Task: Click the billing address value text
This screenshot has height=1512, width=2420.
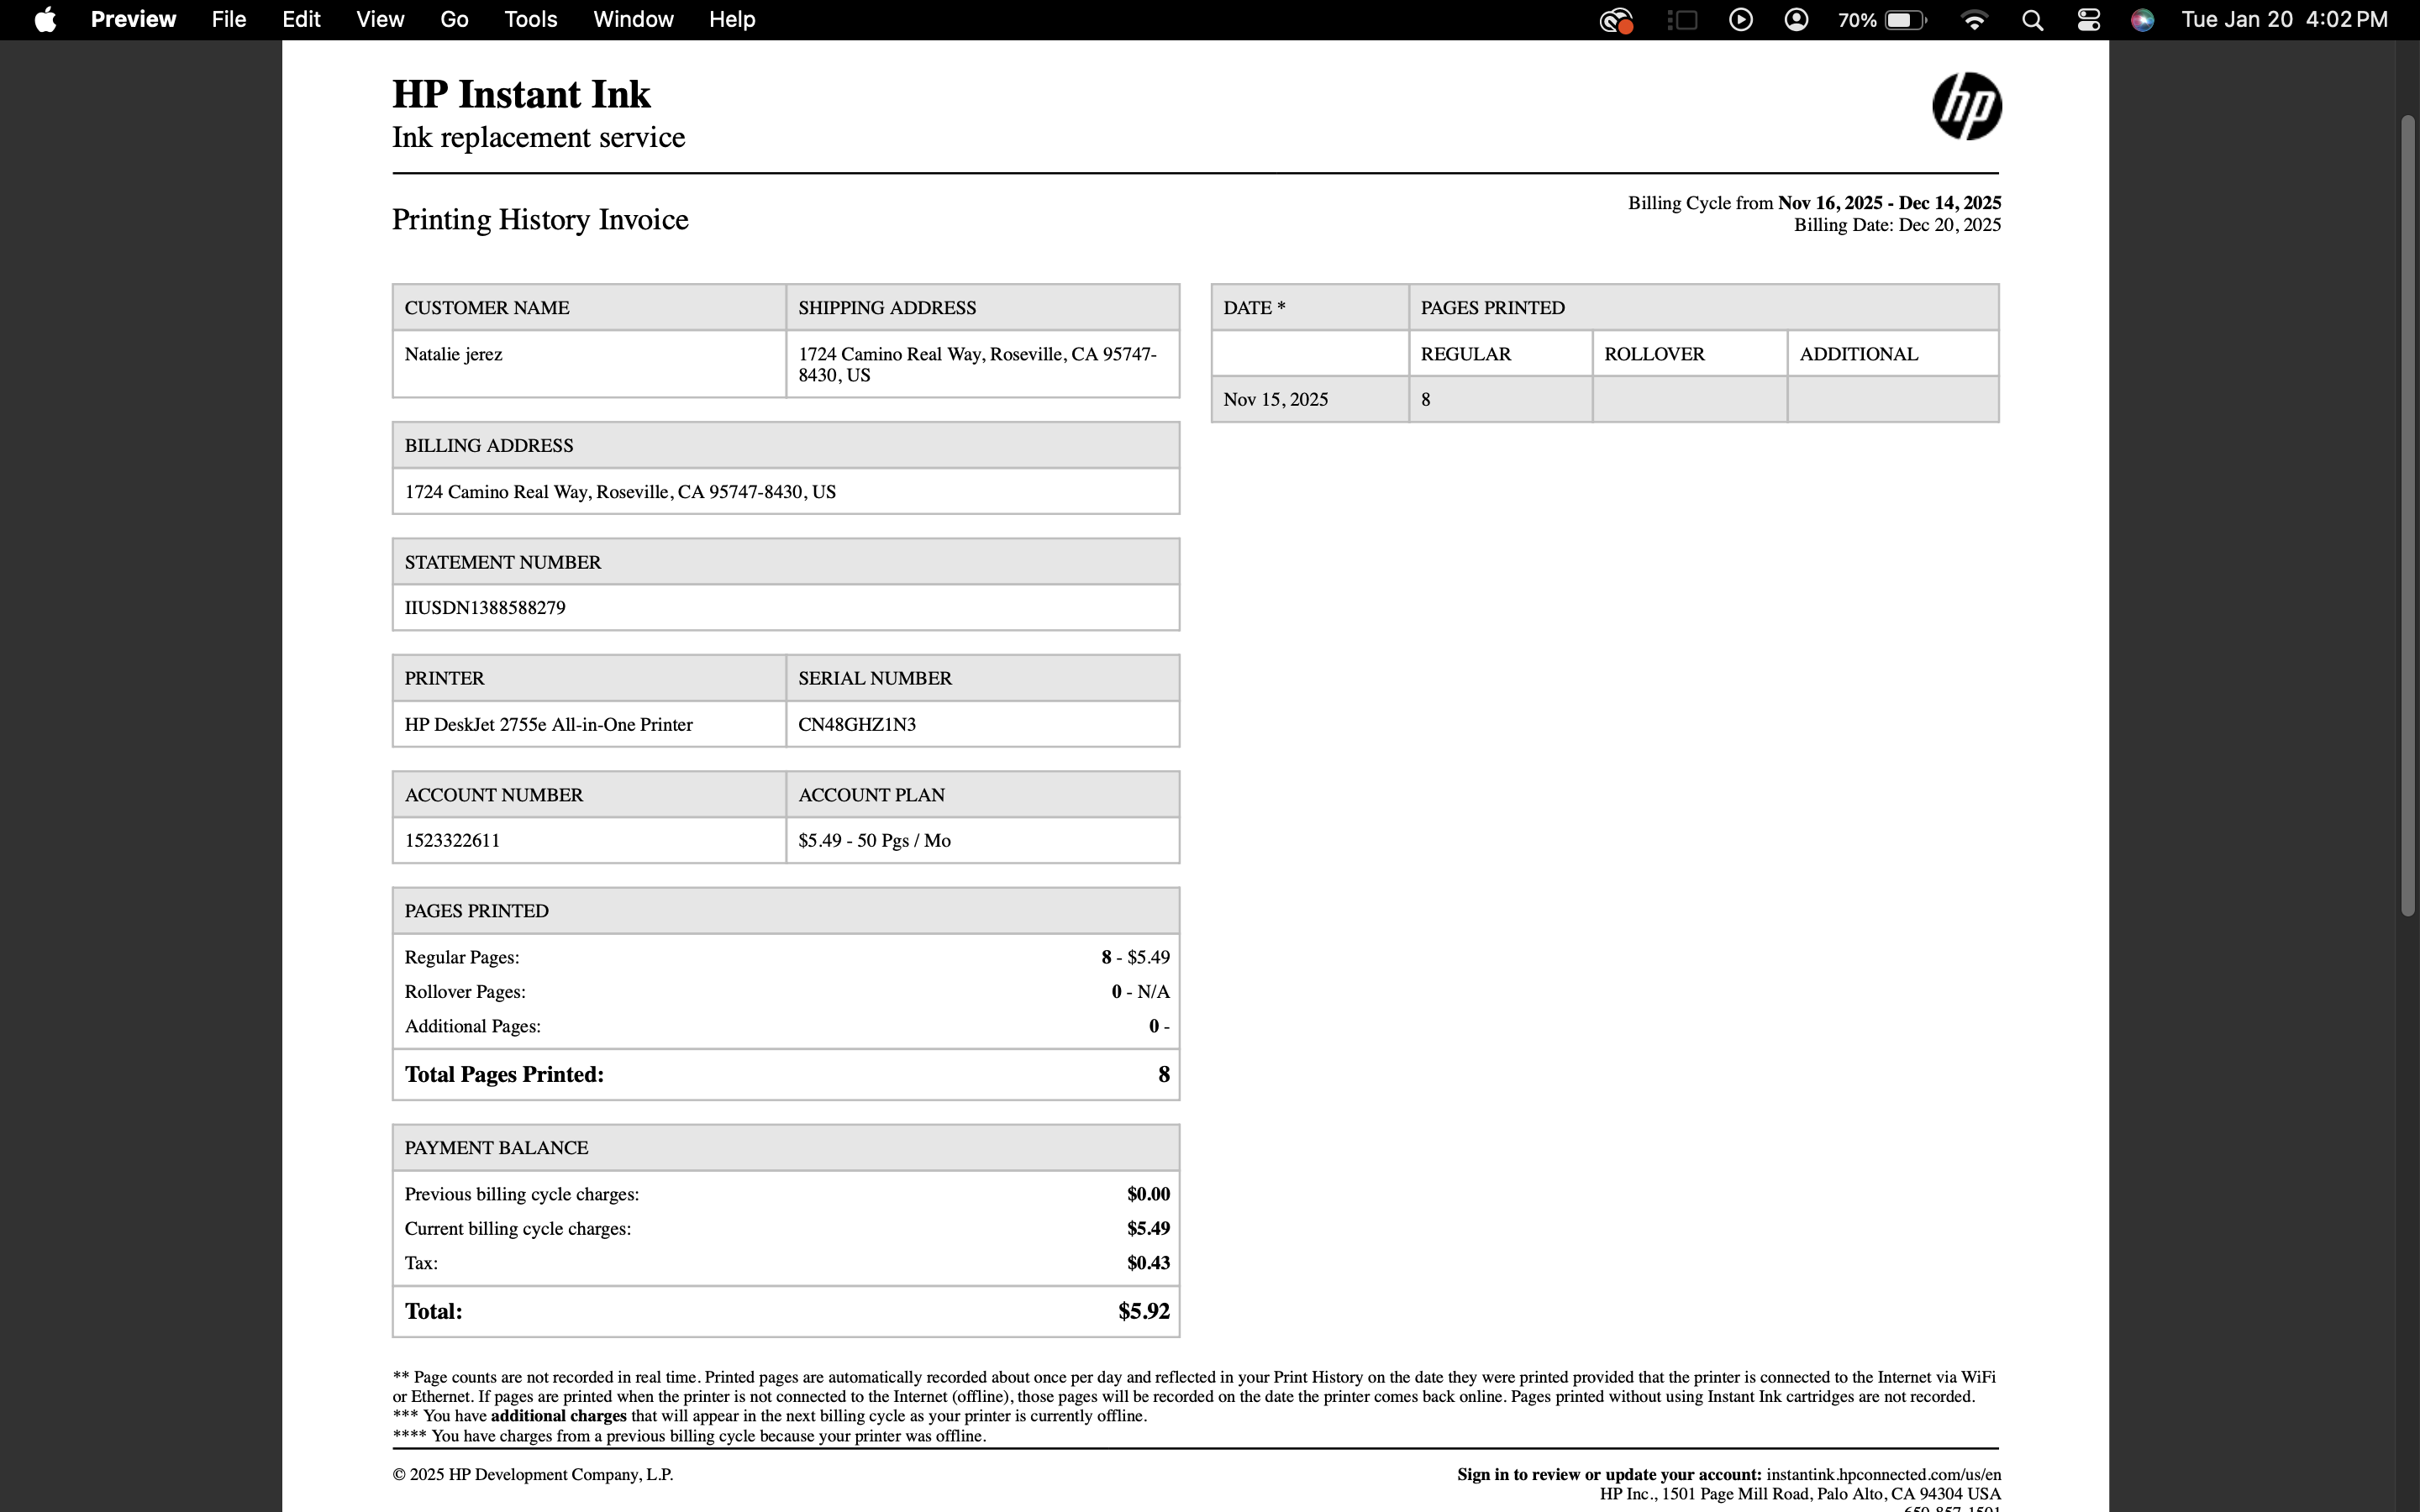Action: pyautogui.click(x=620, y=492)
